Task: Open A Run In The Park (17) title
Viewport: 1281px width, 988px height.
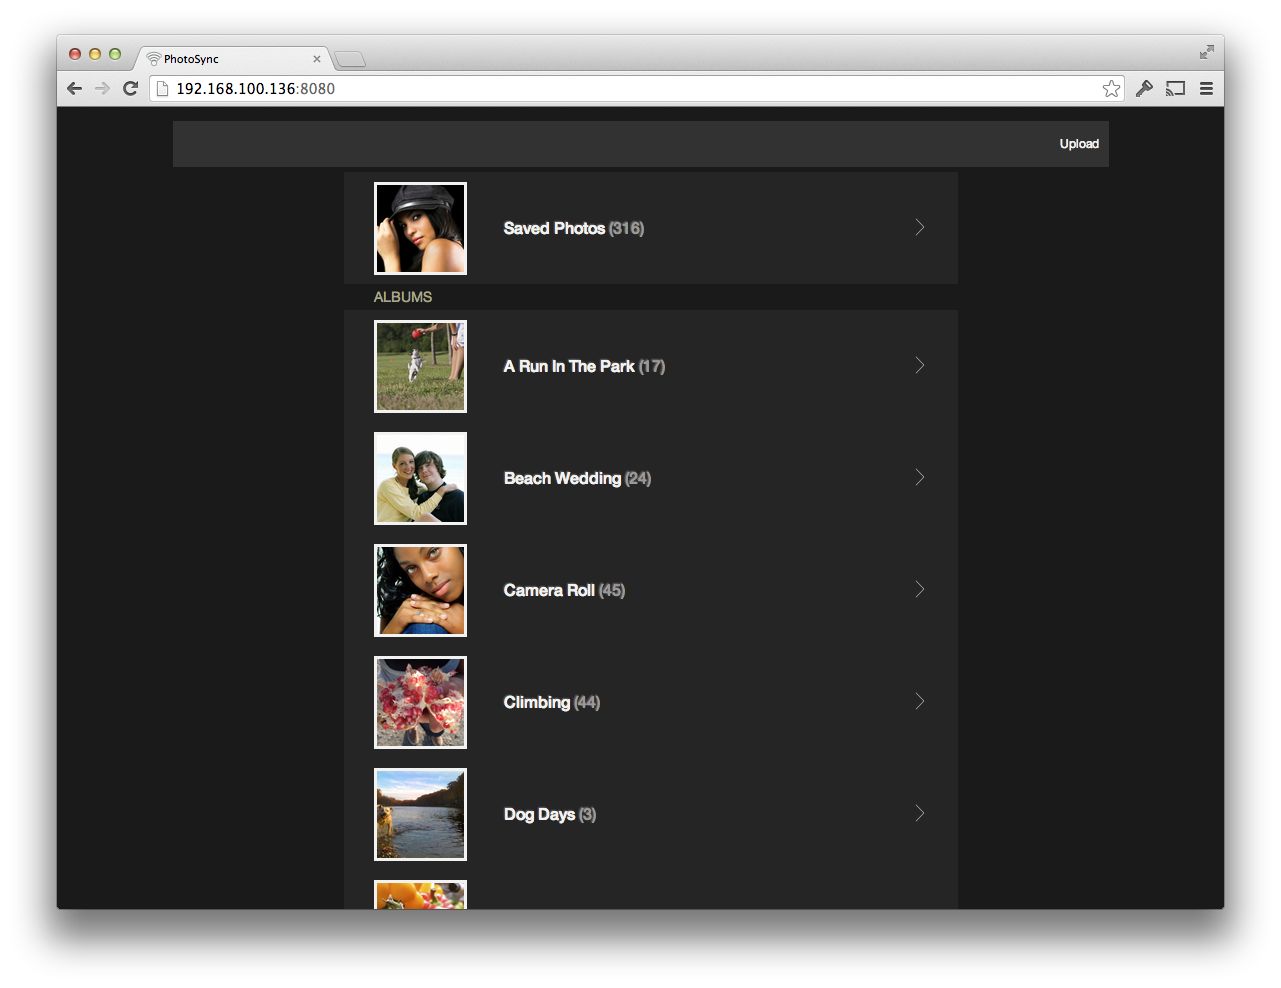Action: (584, 366)
